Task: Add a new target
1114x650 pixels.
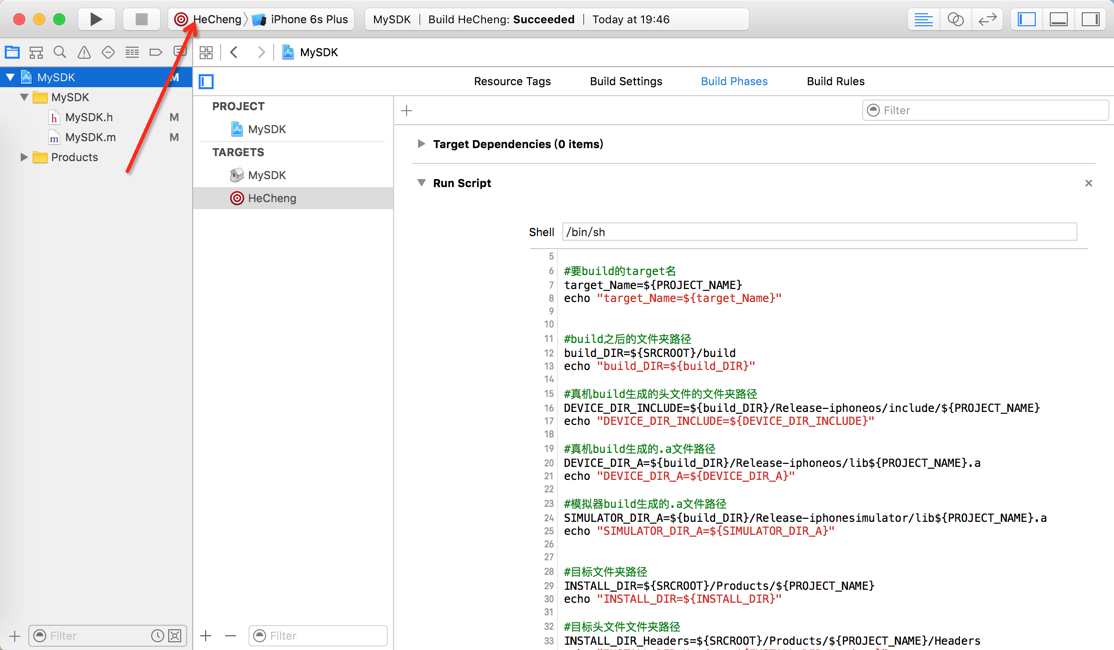Action: (x=205, y=636)
